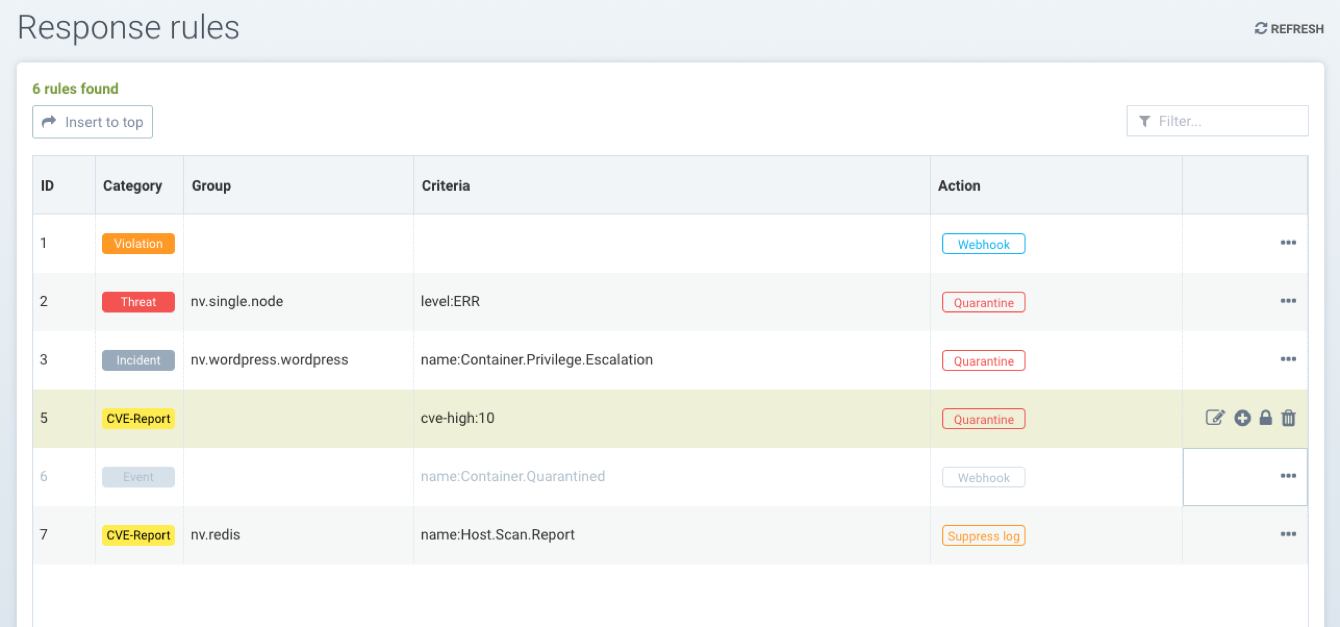This screenshot has width=1340, height=627.
Task: Select the orange Violation category tag
Action: [x=138, y=243]
